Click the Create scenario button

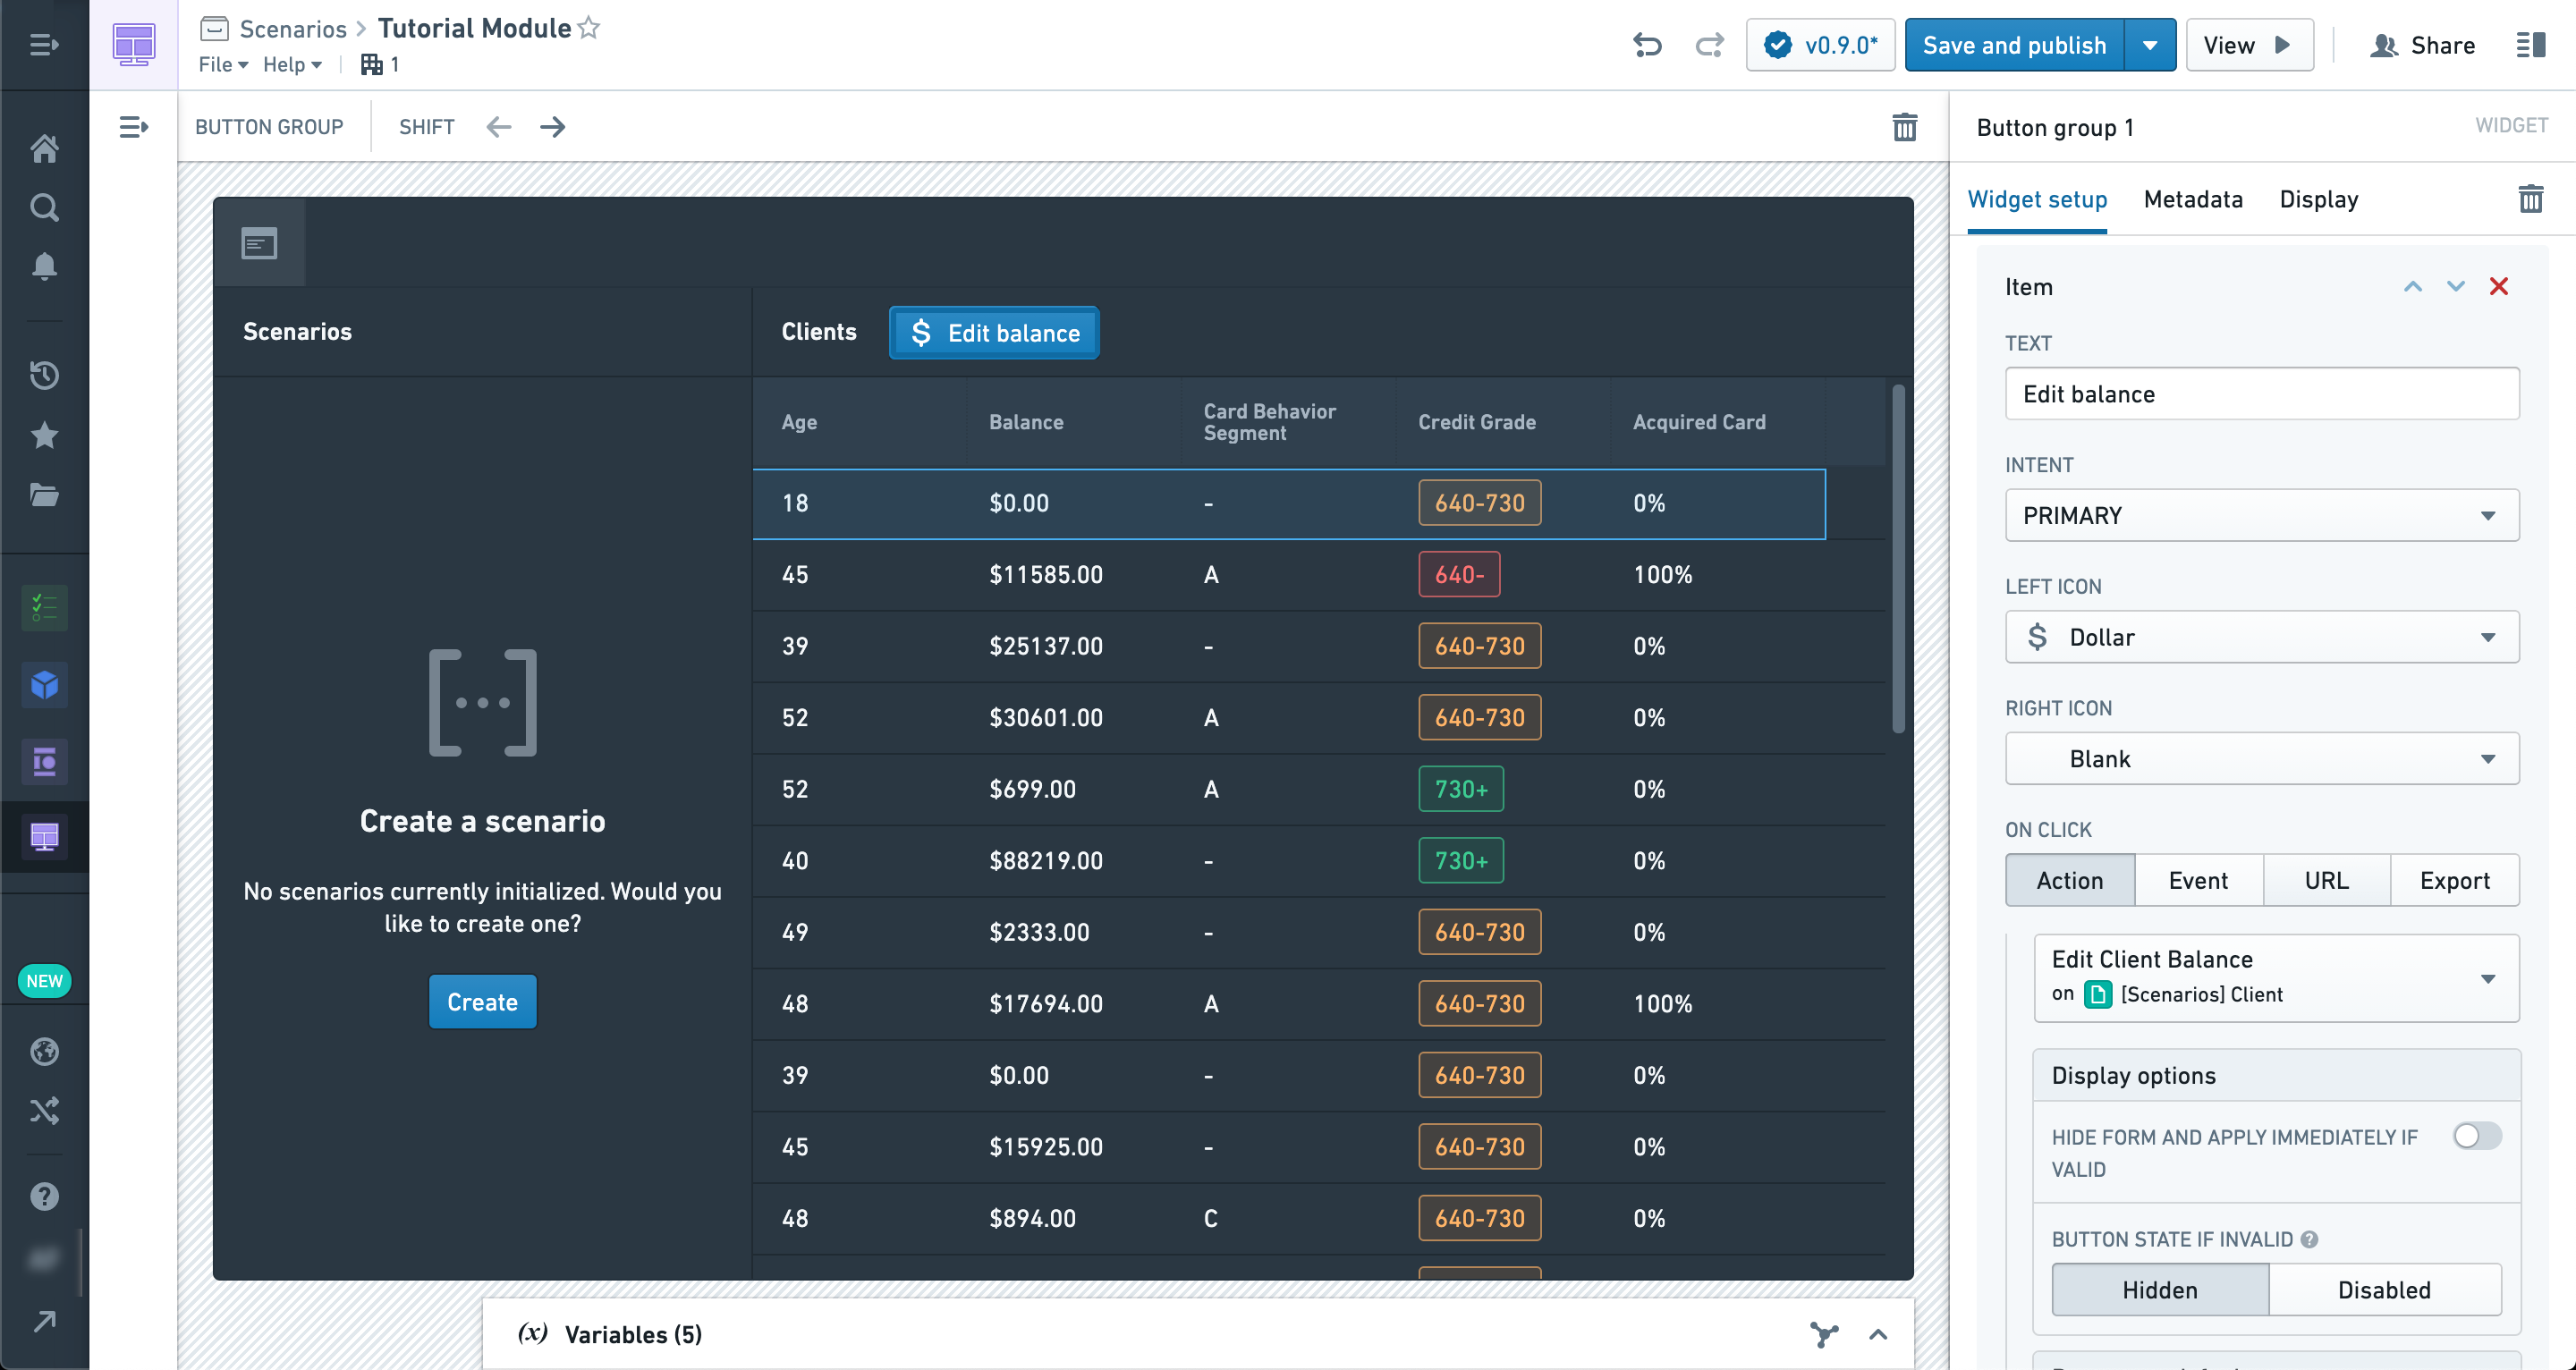(482, 1002)
